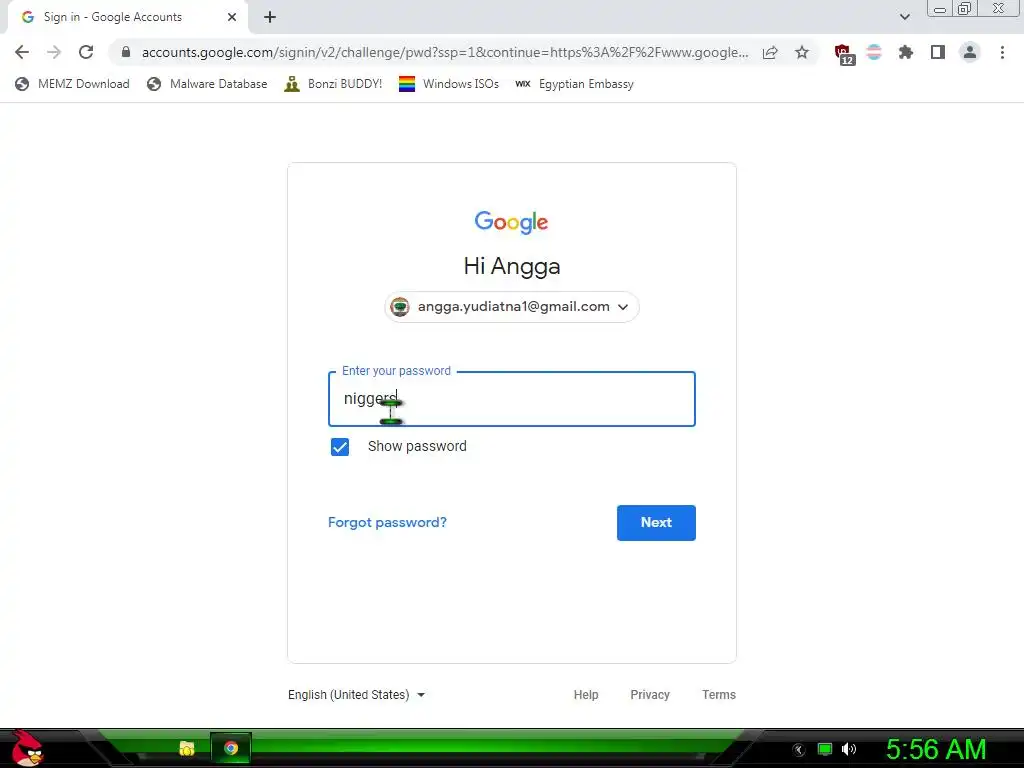Open the Chrome three-dot menu
The image size is (1024, 768).
pos(1002,52)
